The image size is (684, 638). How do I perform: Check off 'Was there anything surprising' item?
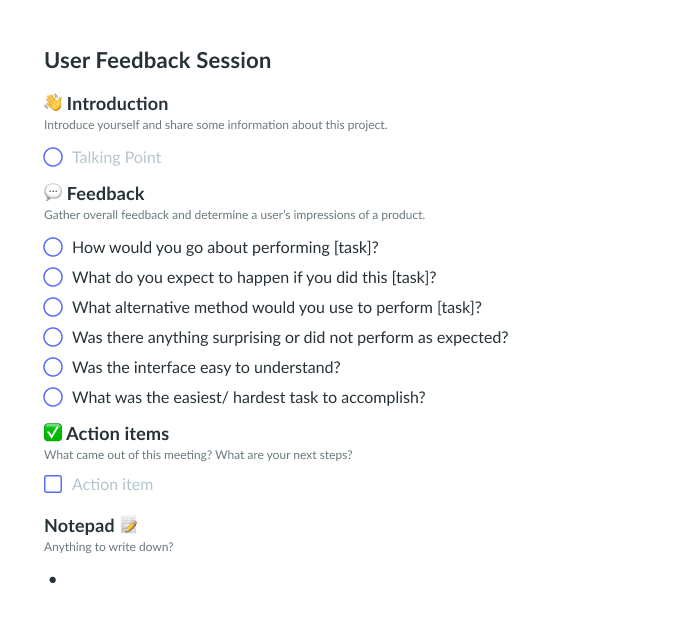(x=53, y=337)
